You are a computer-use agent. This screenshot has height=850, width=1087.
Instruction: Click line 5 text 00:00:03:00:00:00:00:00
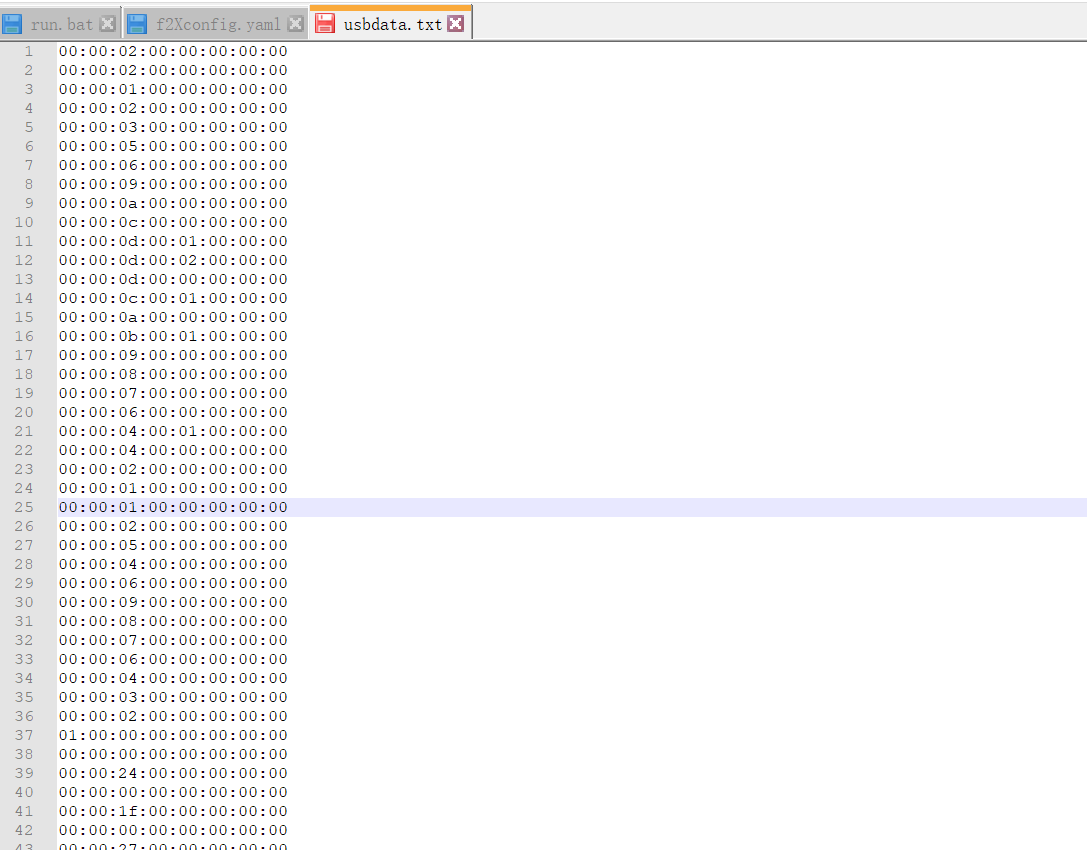tap(173, 128)
